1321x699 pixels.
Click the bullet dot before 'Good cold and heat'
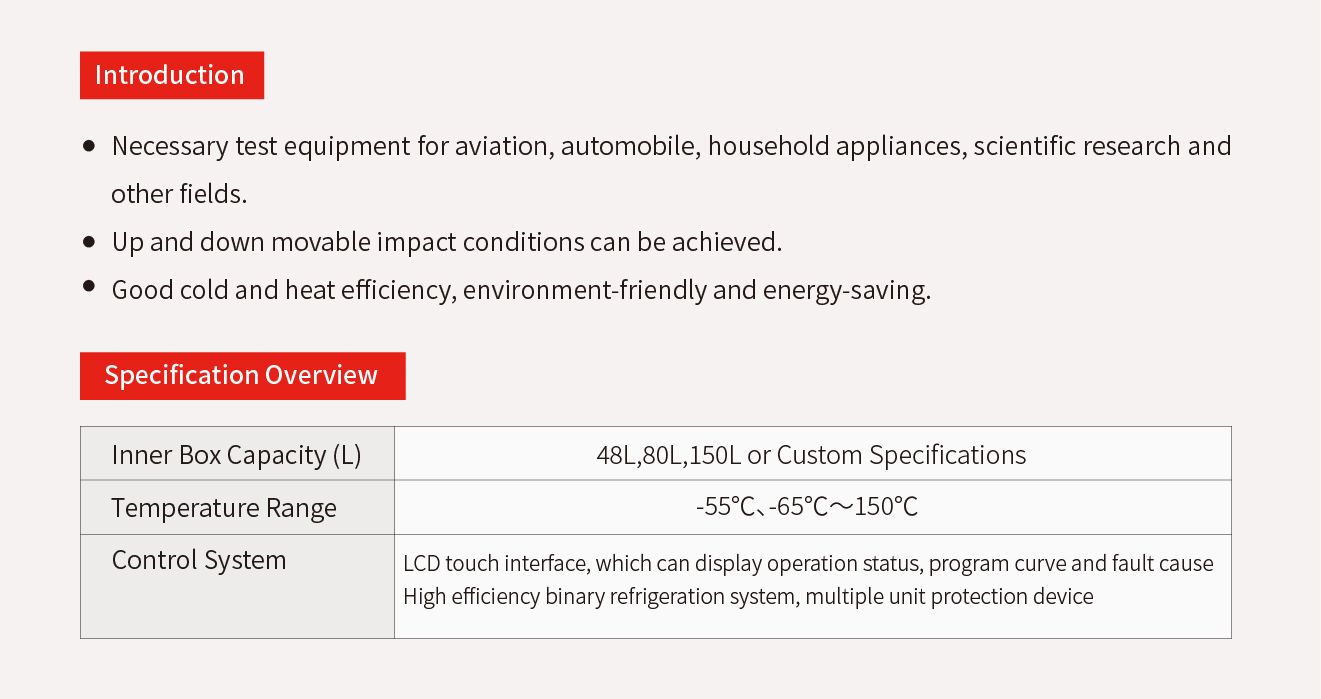(x=90, y=288)
